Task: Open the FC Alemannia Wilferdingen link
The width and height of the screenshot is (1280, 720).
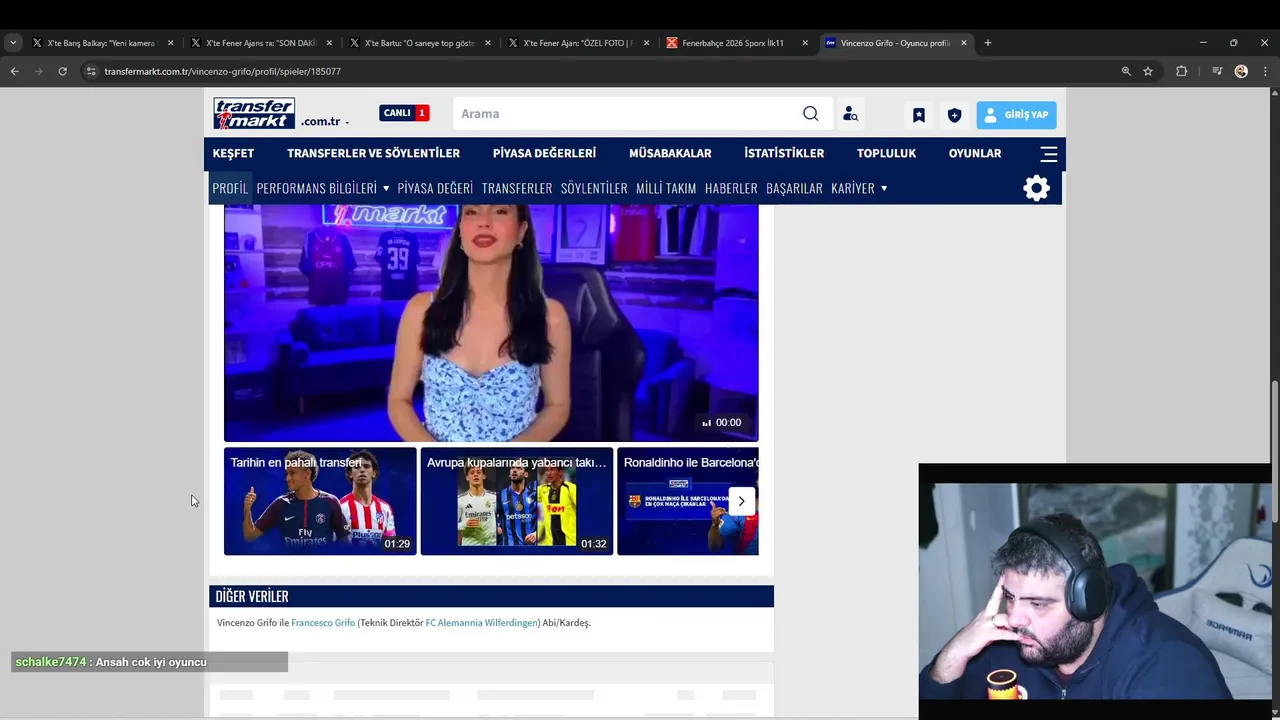Action: 481,623
